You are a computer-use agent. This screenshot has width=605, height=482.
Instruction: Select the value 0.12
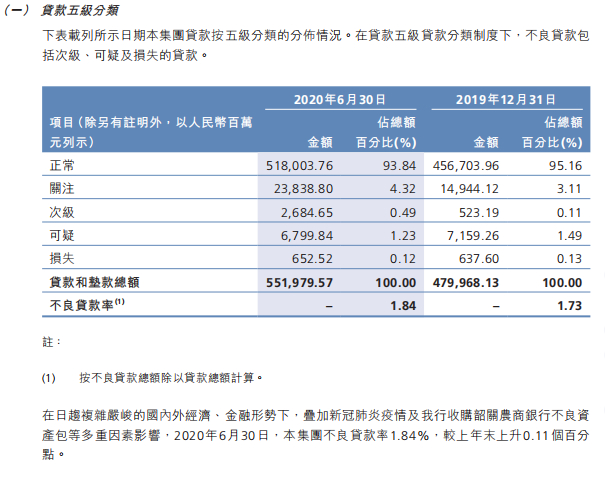point(403,259)
